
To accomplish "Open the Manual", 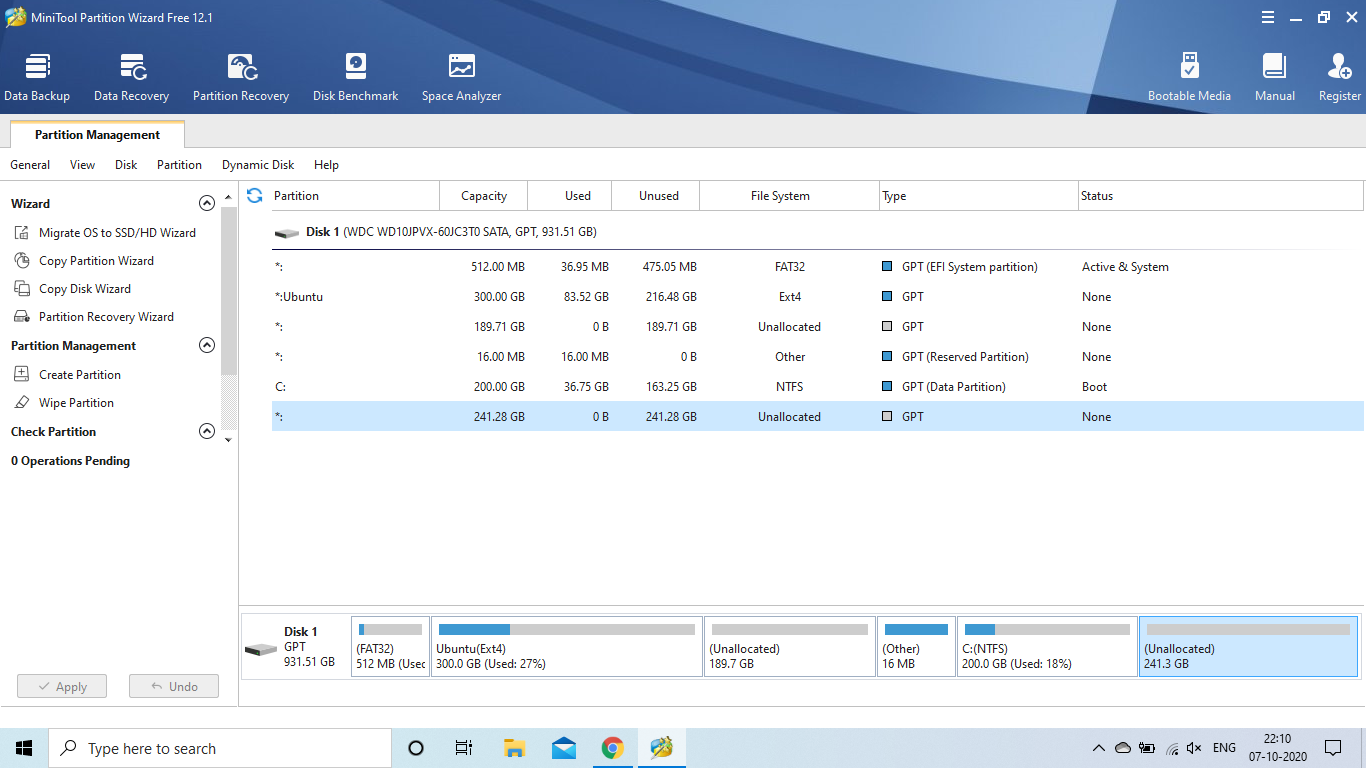I will [x=1274, y=78].
